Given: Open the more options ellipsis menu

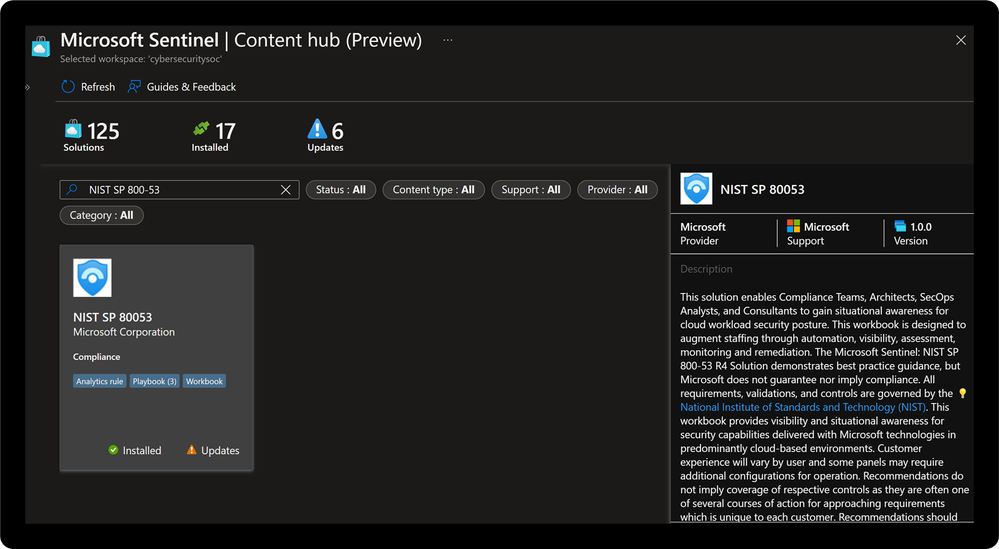Looking at the screenshot, I should pyautogui.click(x=448, y=40).
